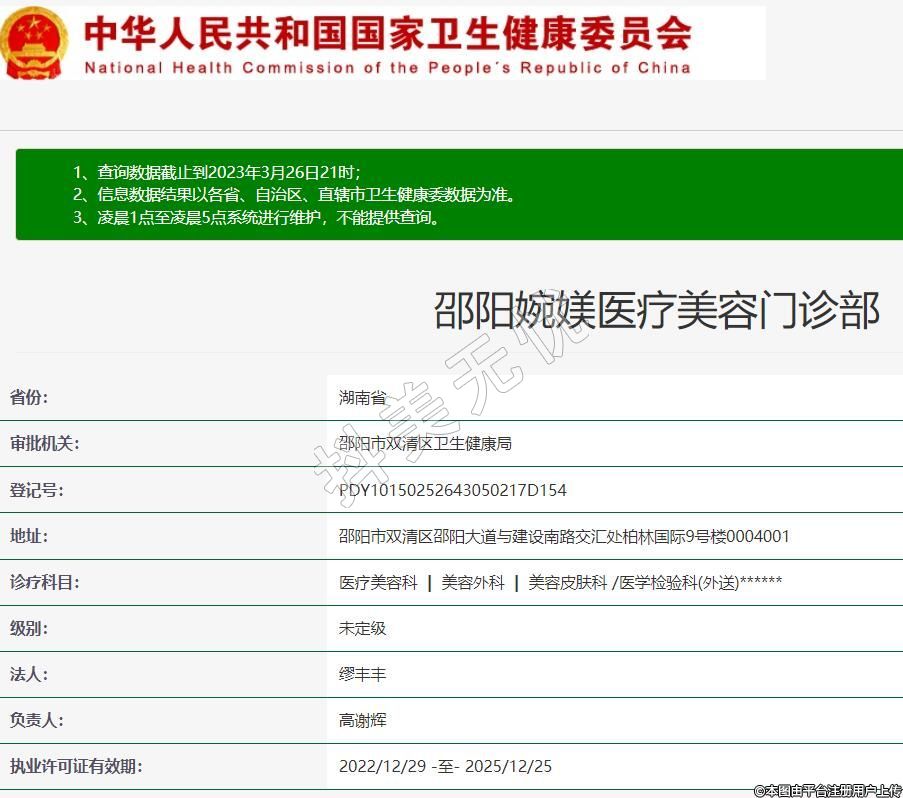Click the clinic name heading 邵阳婉媄医疗美容门诊部

click(656, 311)
